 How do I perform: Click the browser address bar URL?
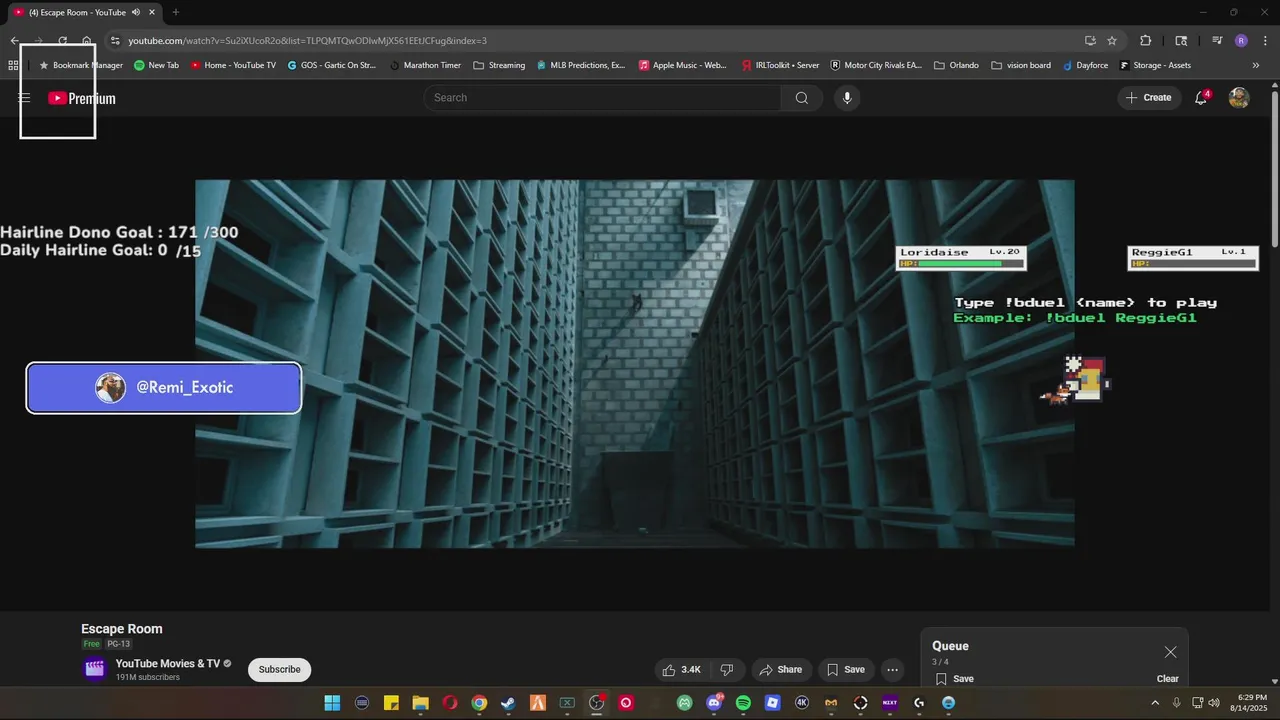click(308, 41)
